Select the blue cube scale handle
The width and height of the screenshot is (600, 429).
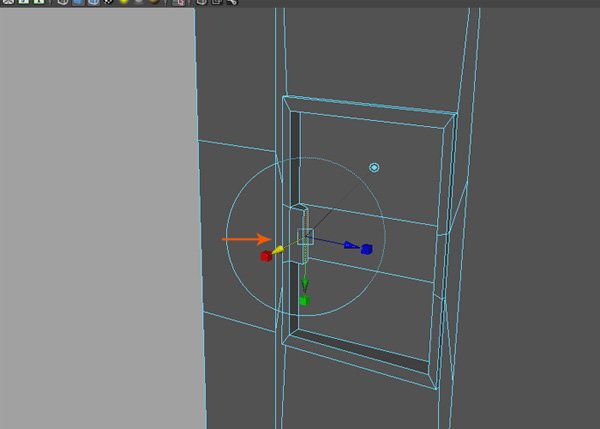[x=367, y=249]
